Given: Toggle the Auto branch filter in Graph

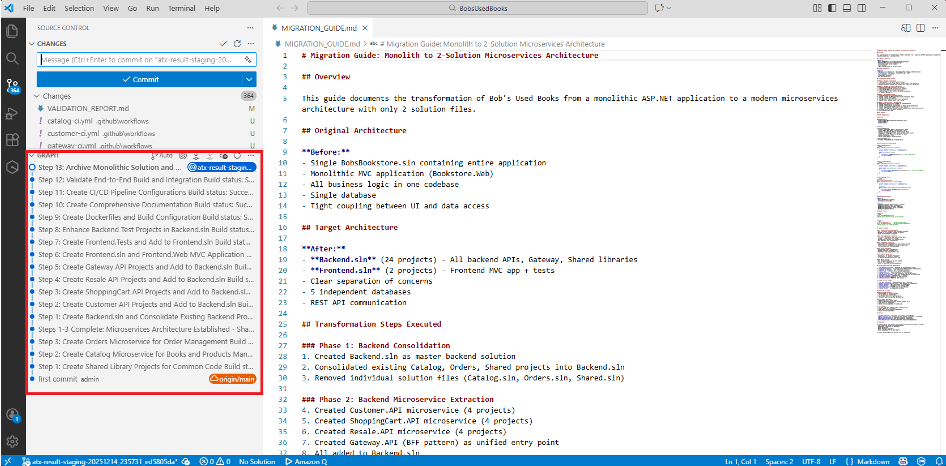Looking at the screenshot, I should point(161,156).
